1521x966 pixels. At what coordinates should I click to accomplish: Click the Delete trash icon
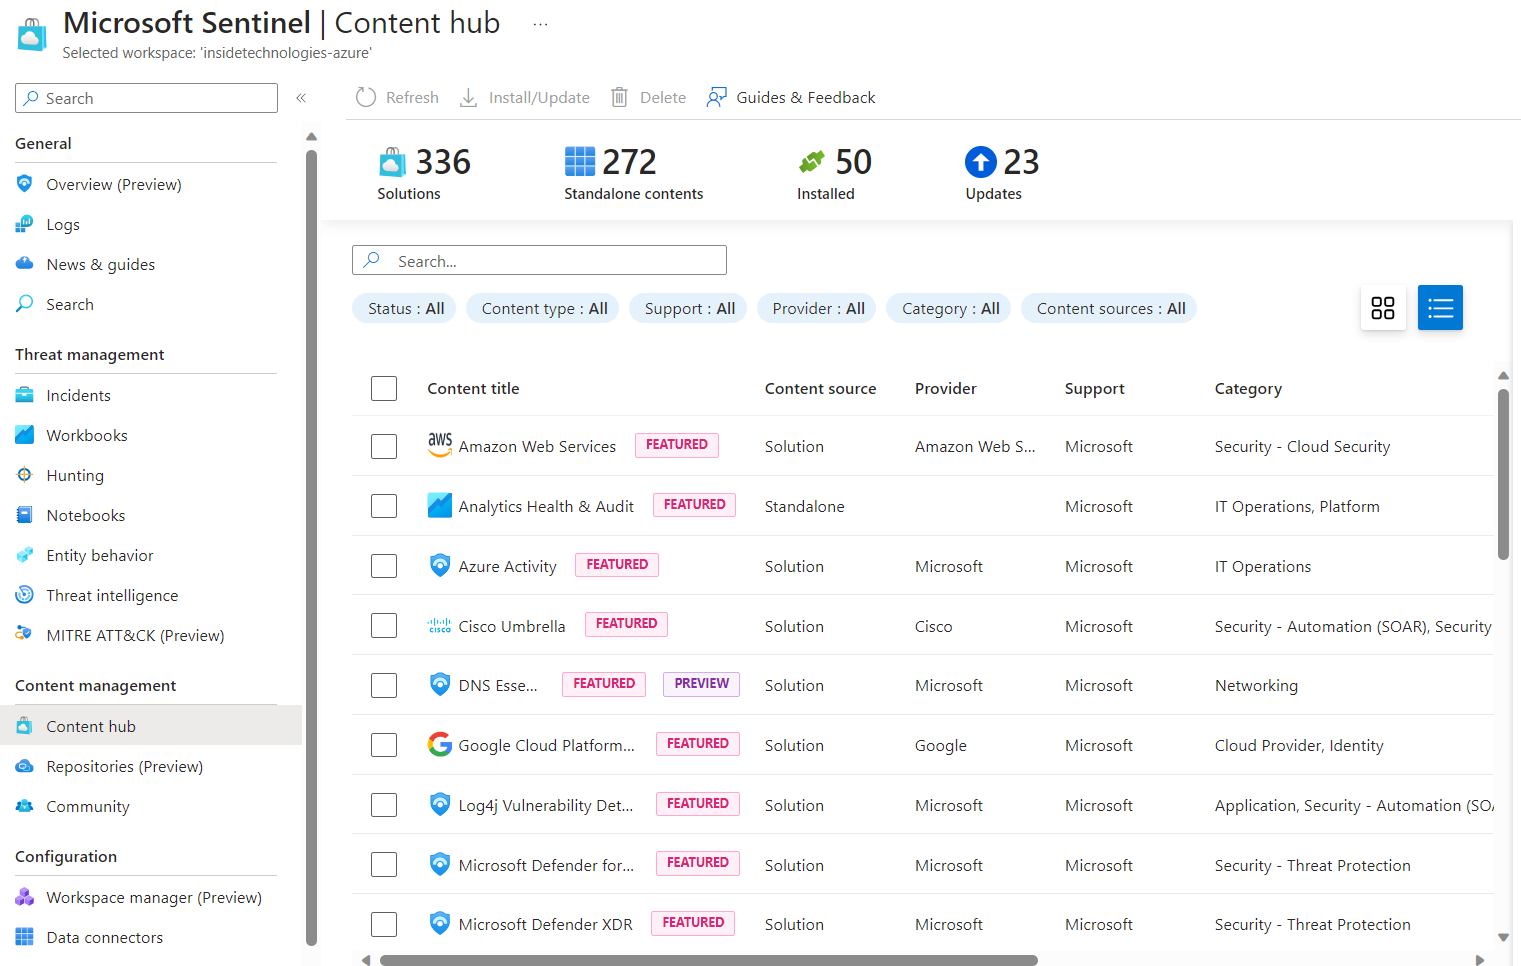620,97
